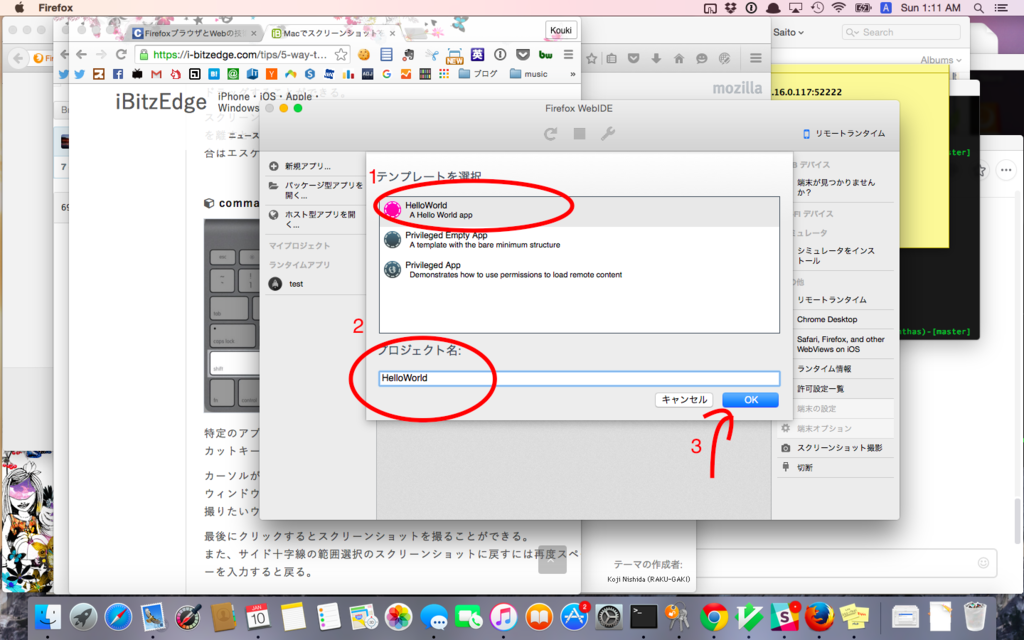
Task: Click the downloads arrow in Firefox toolbar
Action: [x=656, y=58]
